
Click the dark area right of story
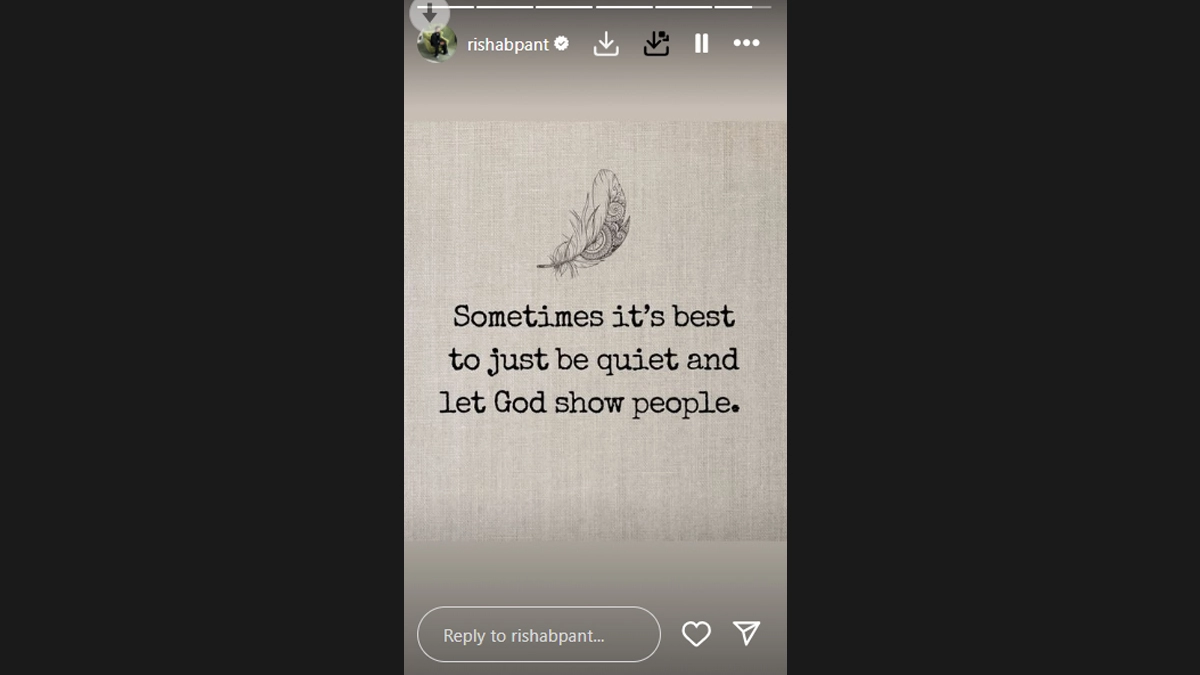pos(993,337)
